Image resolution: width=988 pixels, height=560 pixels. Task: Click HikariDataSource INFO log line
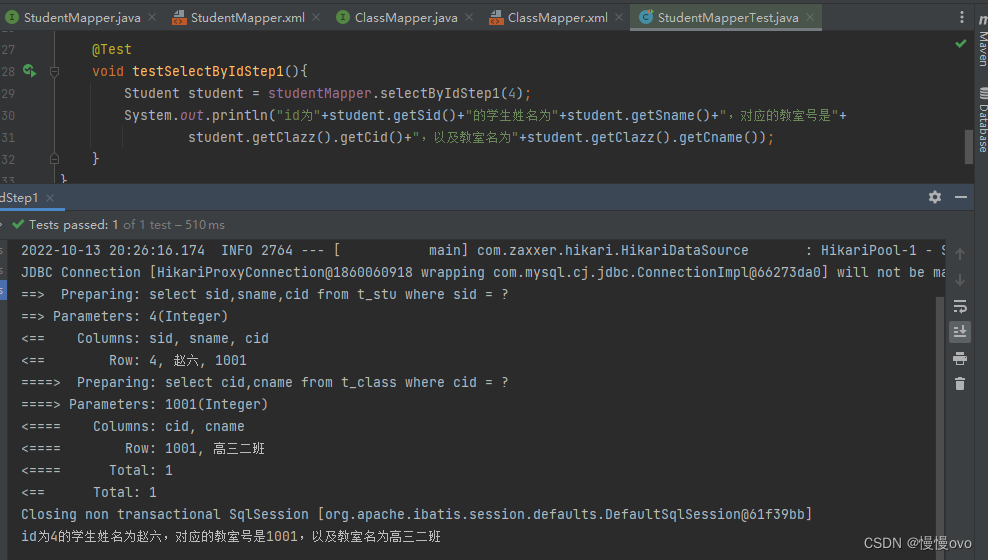[483, 250]
